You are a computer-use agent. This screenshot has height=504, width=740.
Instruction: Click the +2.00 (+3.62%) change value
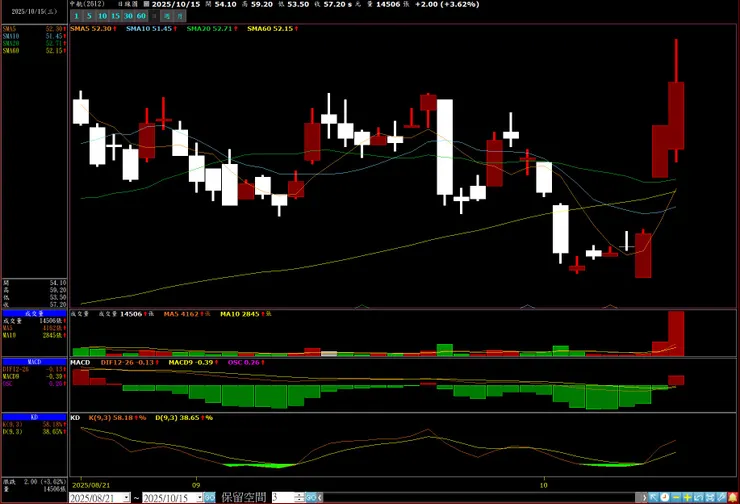coord(447,4)
